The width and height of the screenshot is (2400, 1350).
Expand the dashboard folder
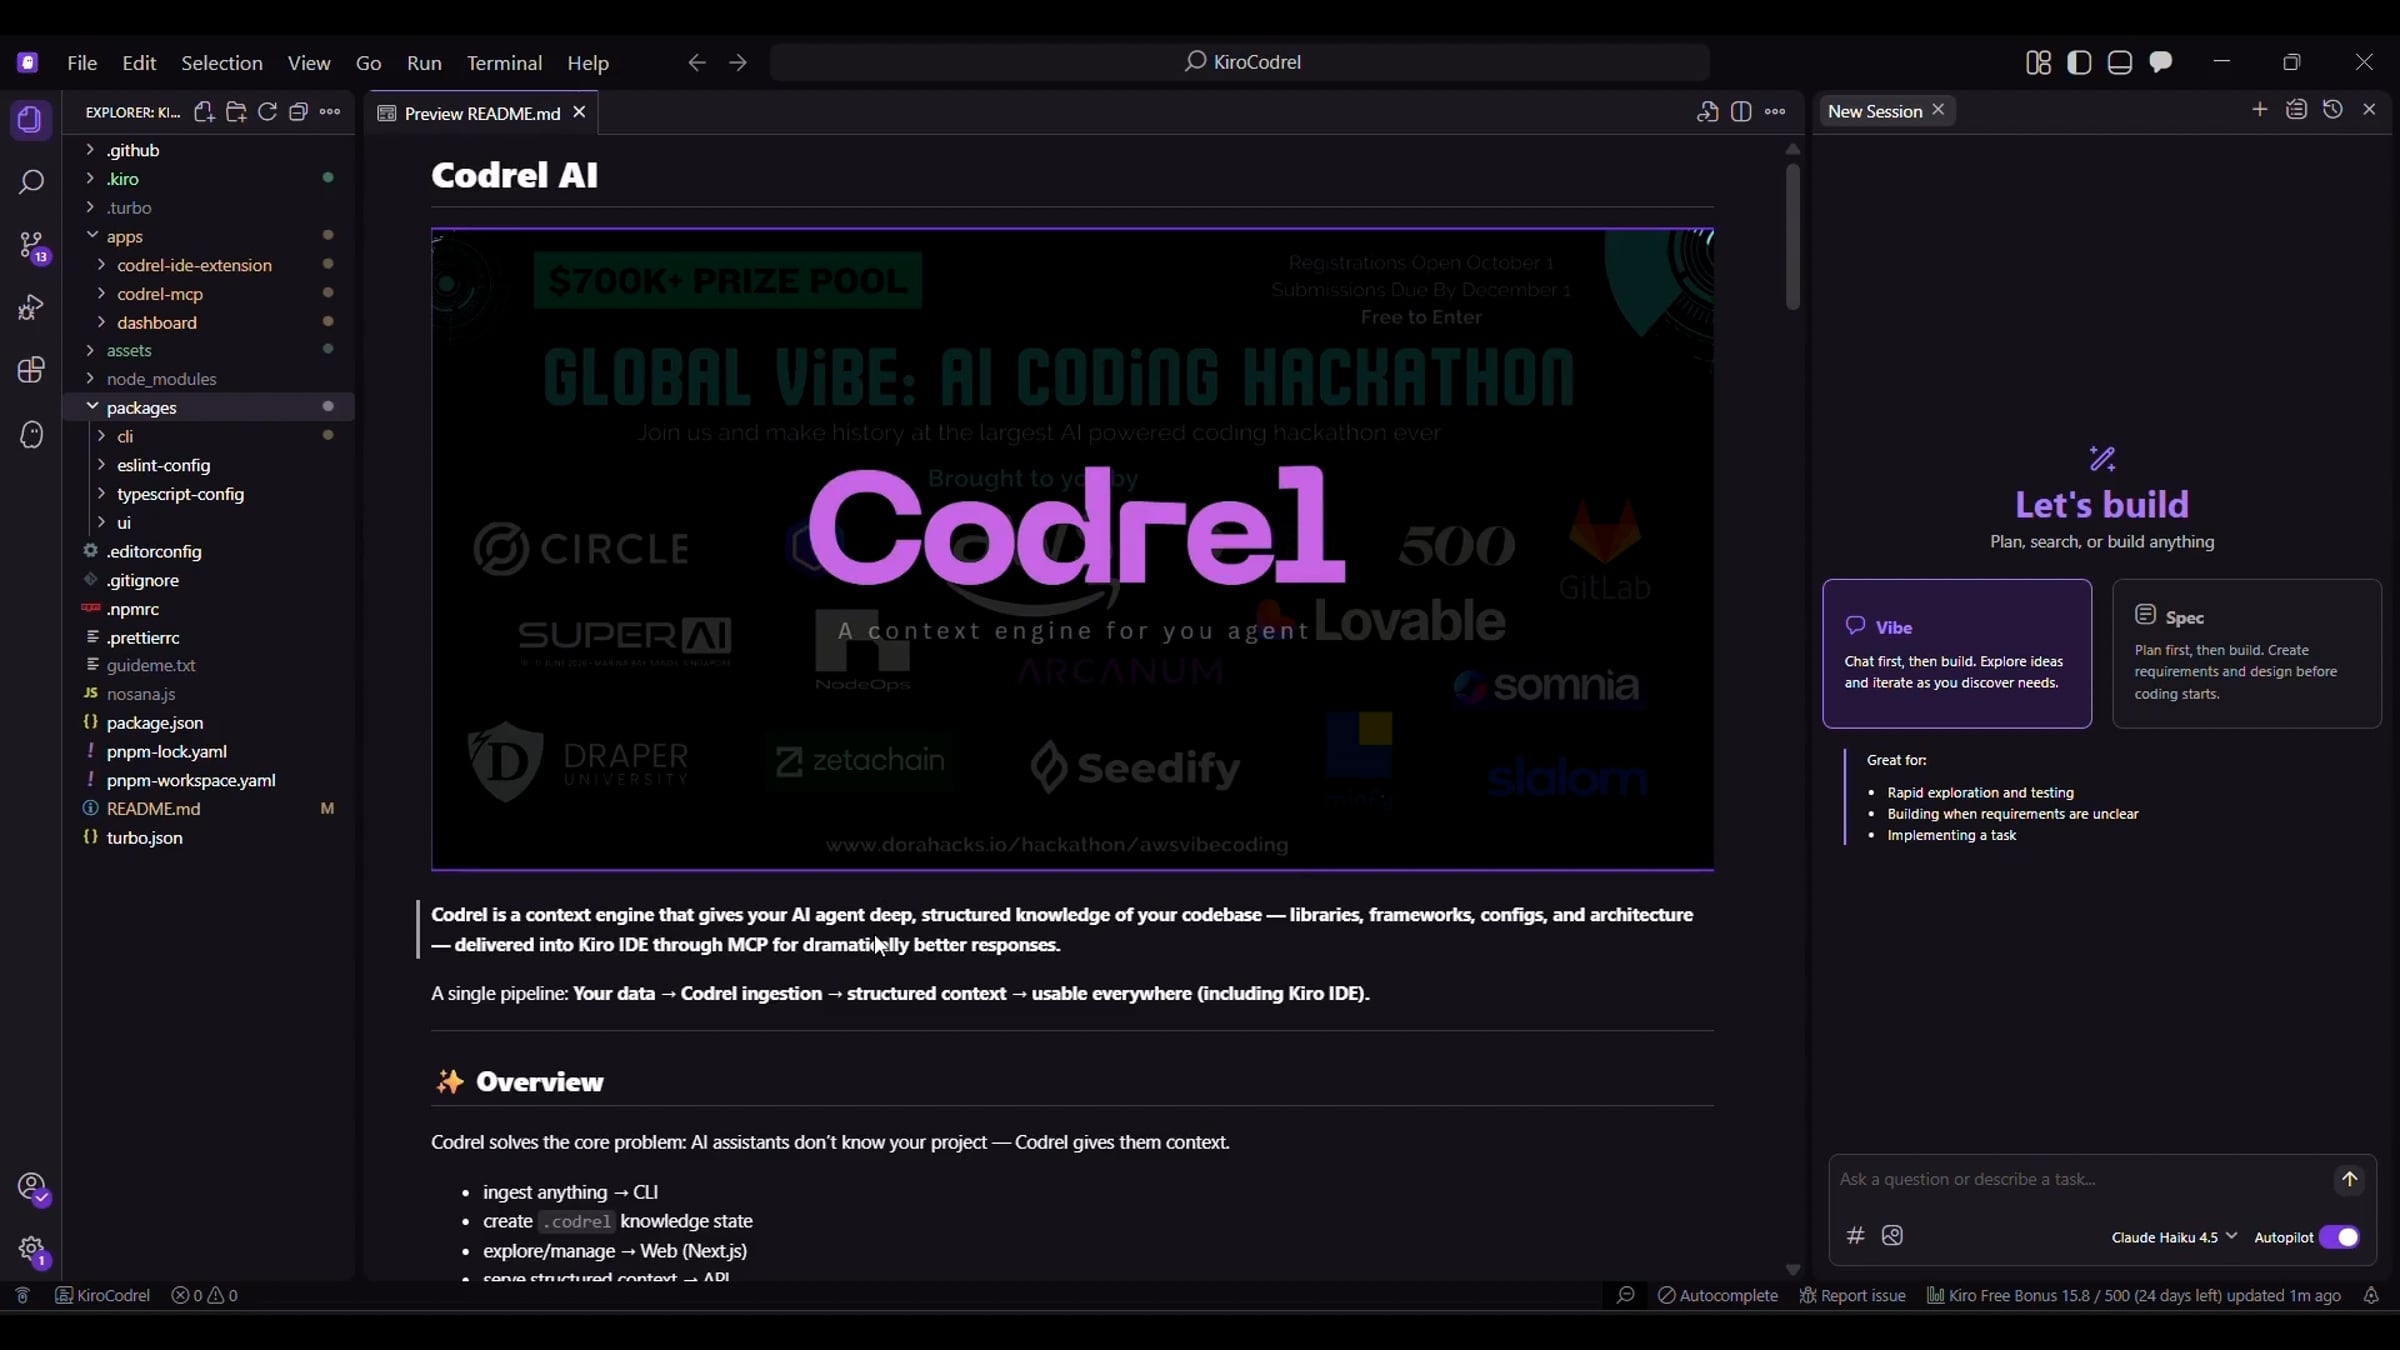point(208,322)
